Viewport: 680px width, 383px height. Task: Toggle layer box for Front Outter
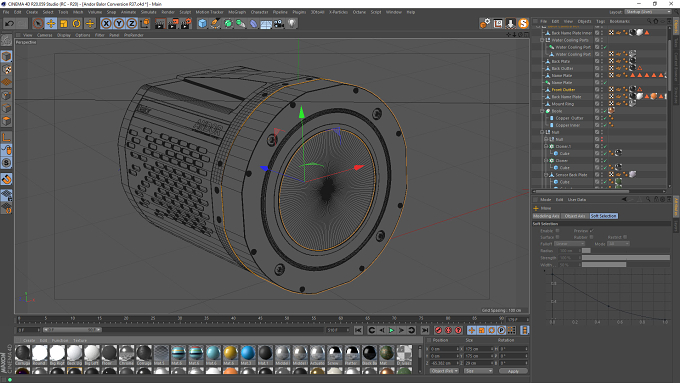coord(597,90)
